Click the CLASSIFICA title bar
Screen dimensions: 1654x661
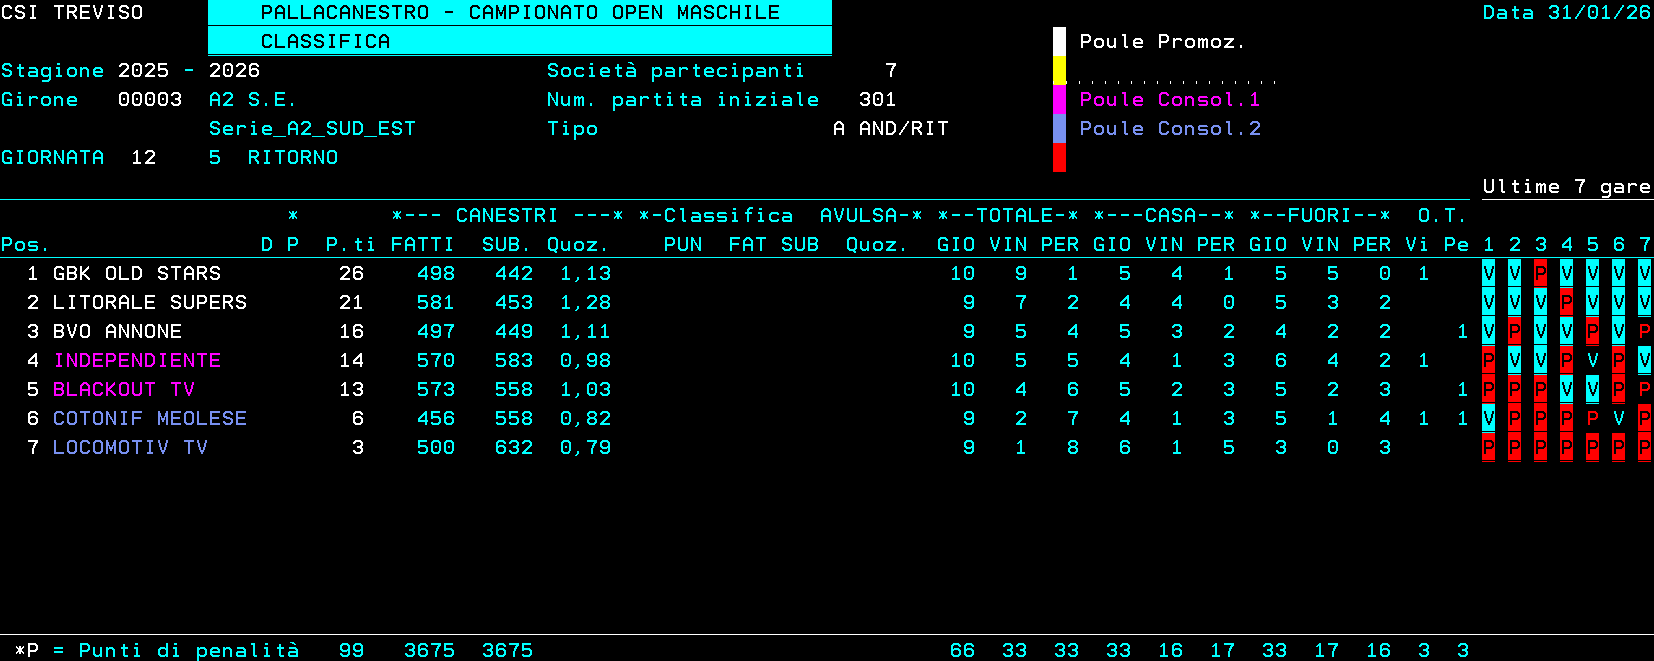(x=519, y=41)
